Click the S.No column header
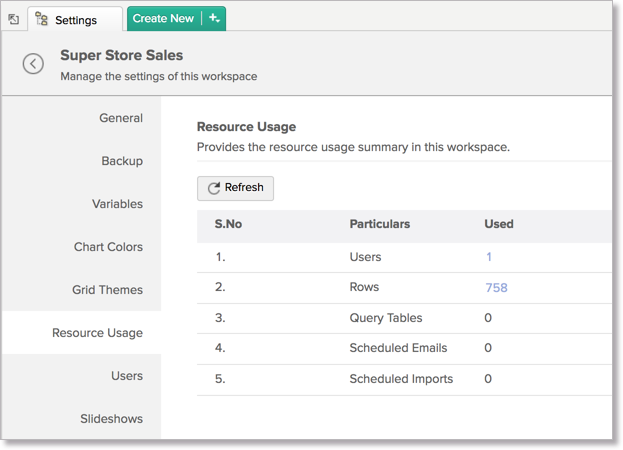623x450 pixels. click(x=228, y=224)
